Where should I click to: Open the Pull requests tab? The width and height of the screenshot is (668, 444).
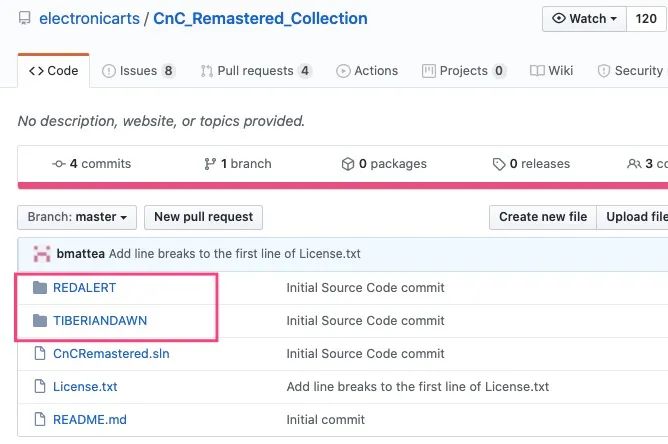[x=256, y=71]
